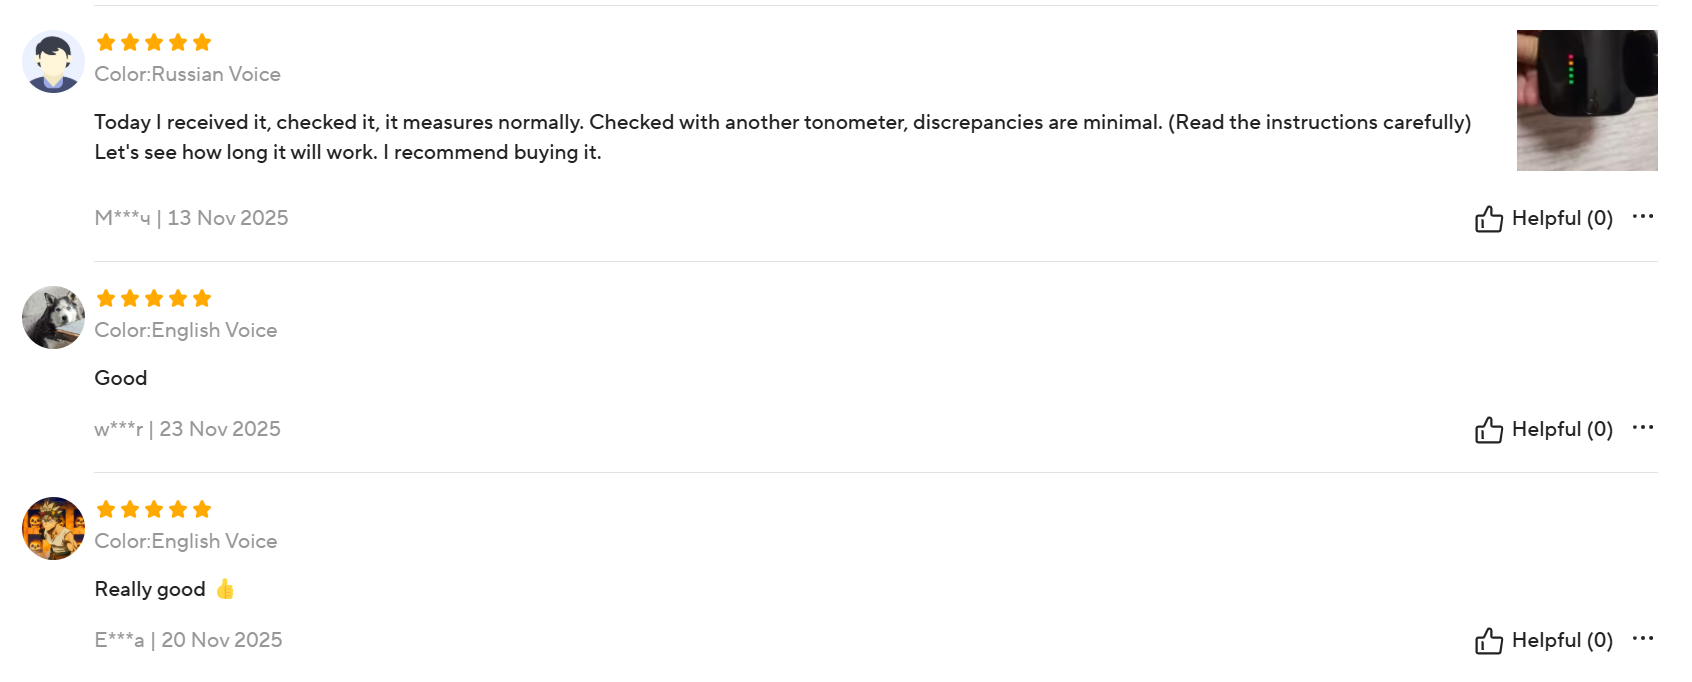The width and height of the screenshot is (1692, 682).
Task: Open the review photo thumbnail
Action: (1586, 100)
